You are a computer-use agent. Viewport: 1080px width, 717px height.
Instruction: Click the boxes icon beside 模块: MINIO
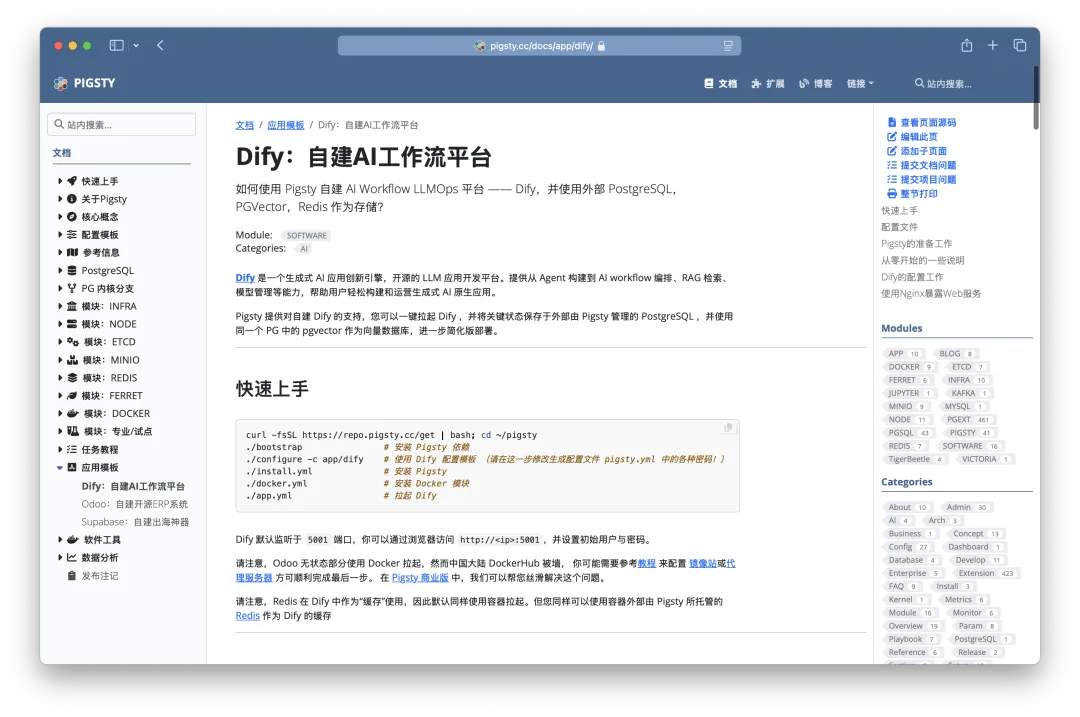click(x=72, y=360)
